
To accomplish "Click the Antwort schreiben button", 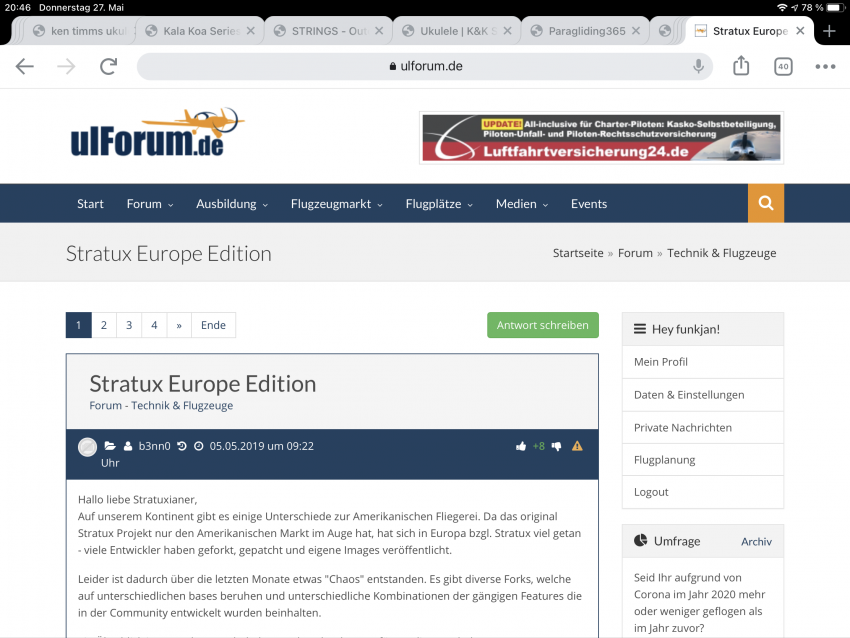I will [543, 325].
